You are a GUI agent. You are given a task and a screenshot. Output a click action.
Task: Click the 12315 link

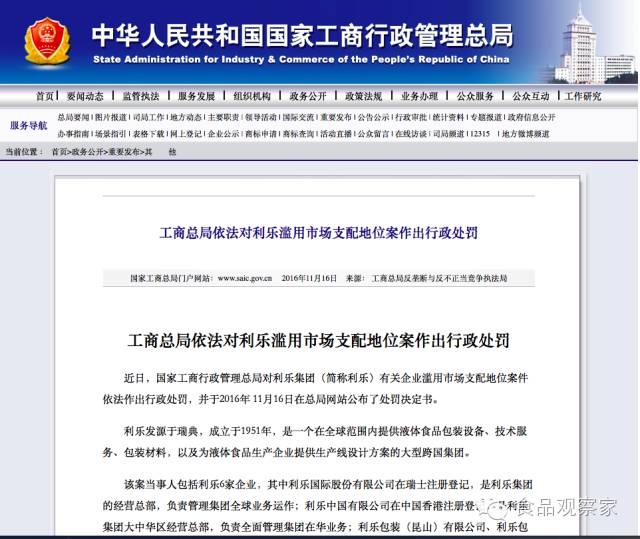tap(480, 134)
